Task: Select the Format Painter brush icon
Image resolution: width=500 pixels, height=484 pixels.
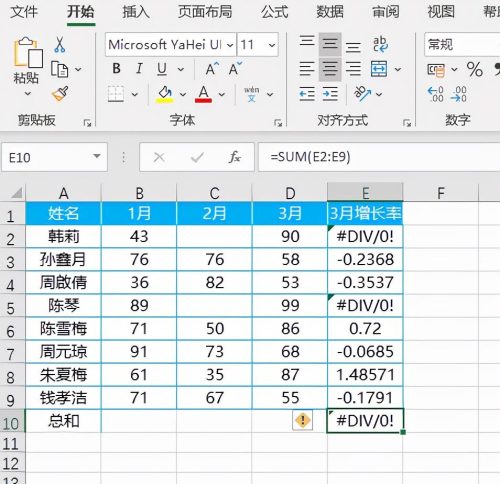Action: (60, 94)
